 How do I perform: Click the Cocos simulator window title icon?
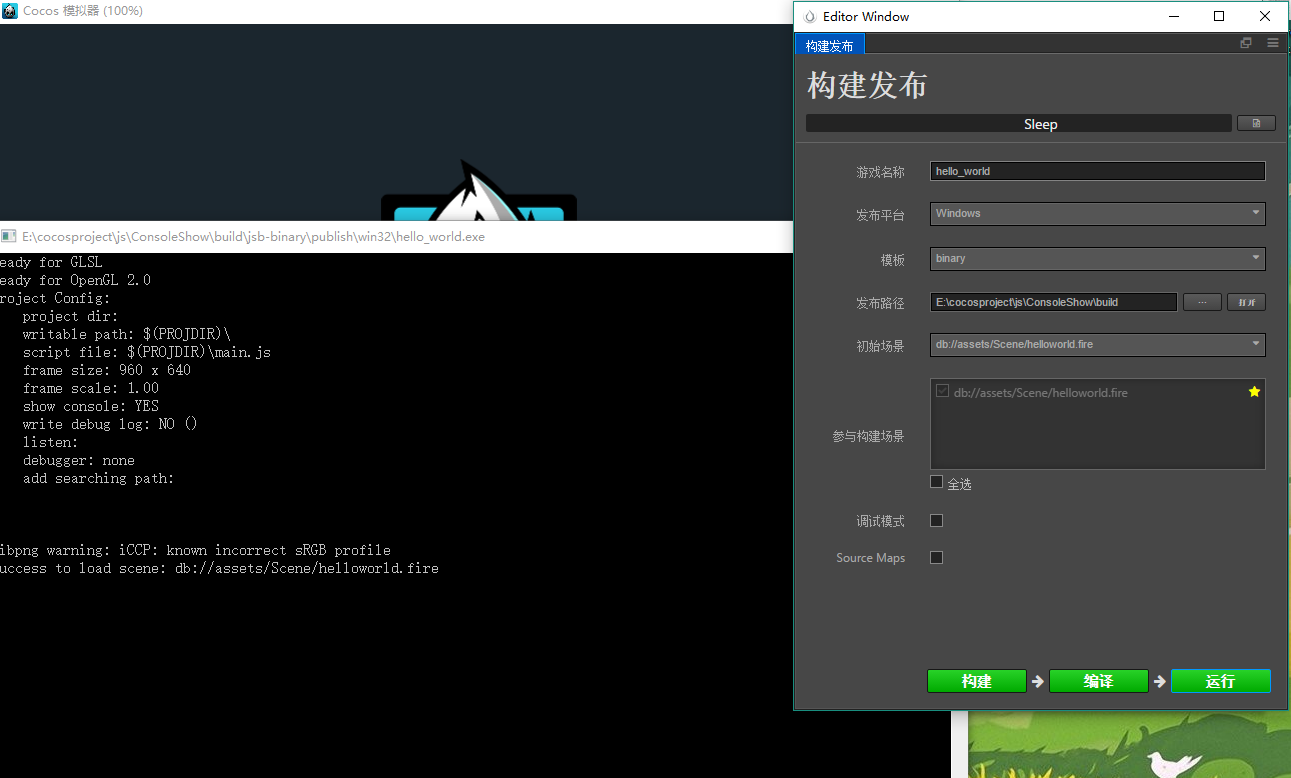coord(10,11)
